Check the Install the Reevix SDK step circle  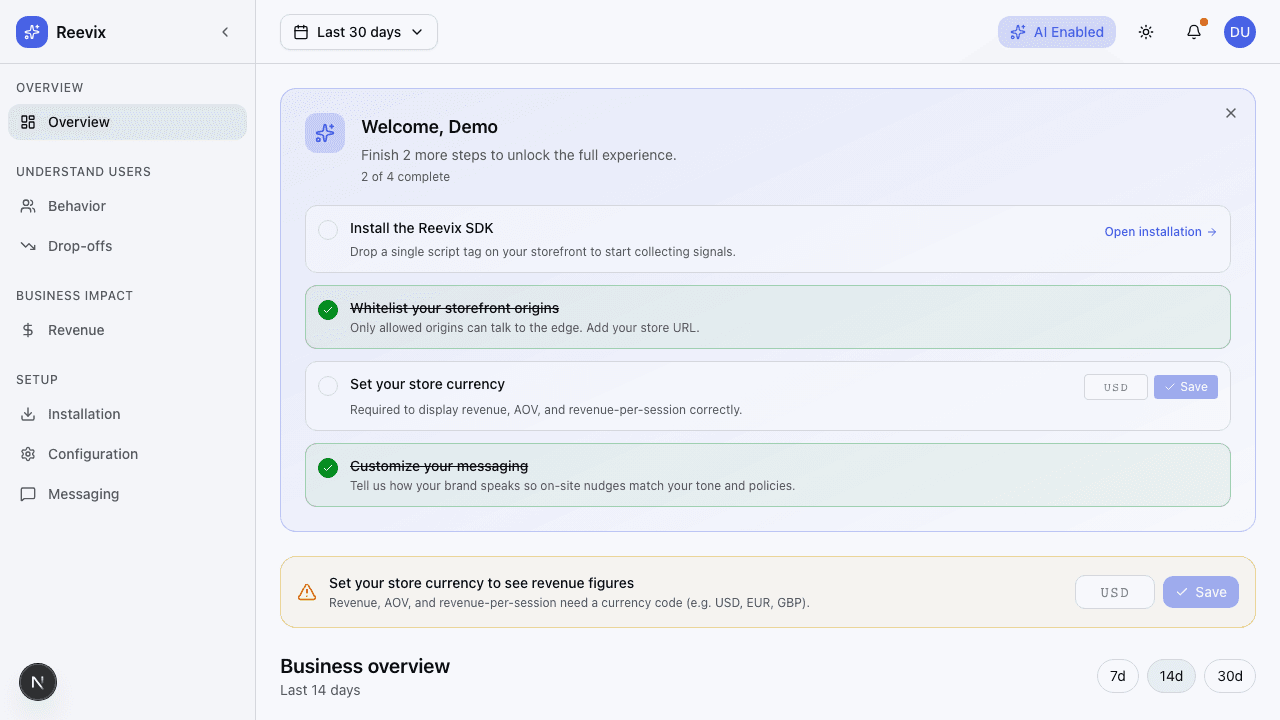(328, 230)
